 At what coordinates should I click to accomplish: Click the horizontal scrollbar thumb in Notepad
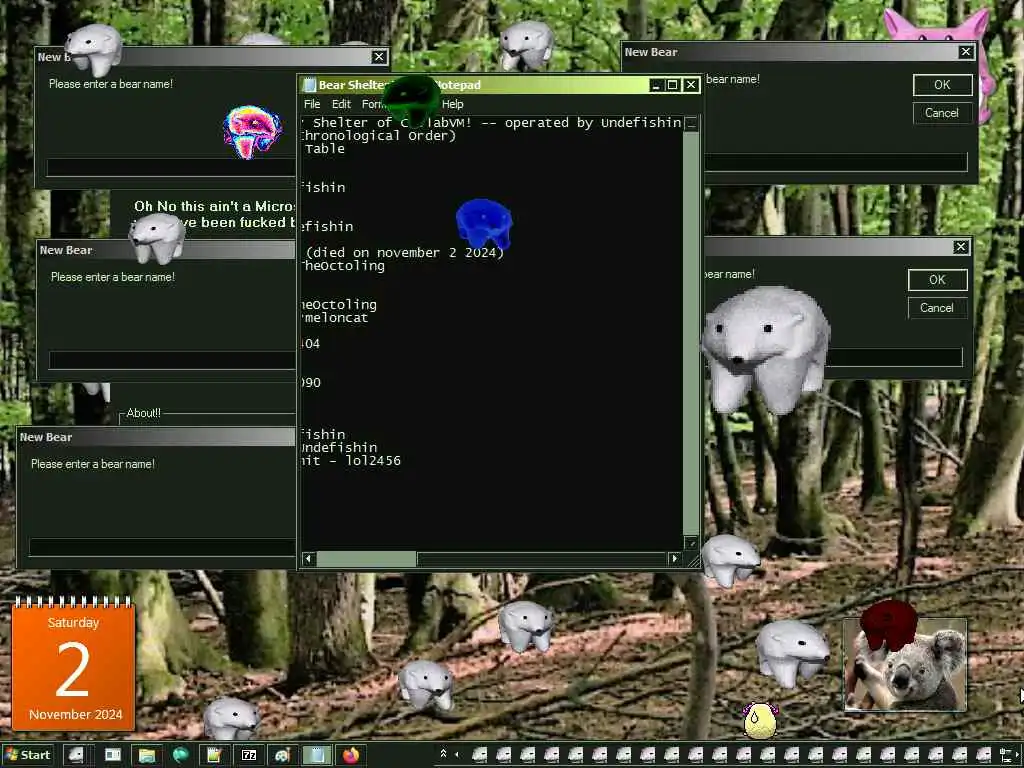point(366,558)
